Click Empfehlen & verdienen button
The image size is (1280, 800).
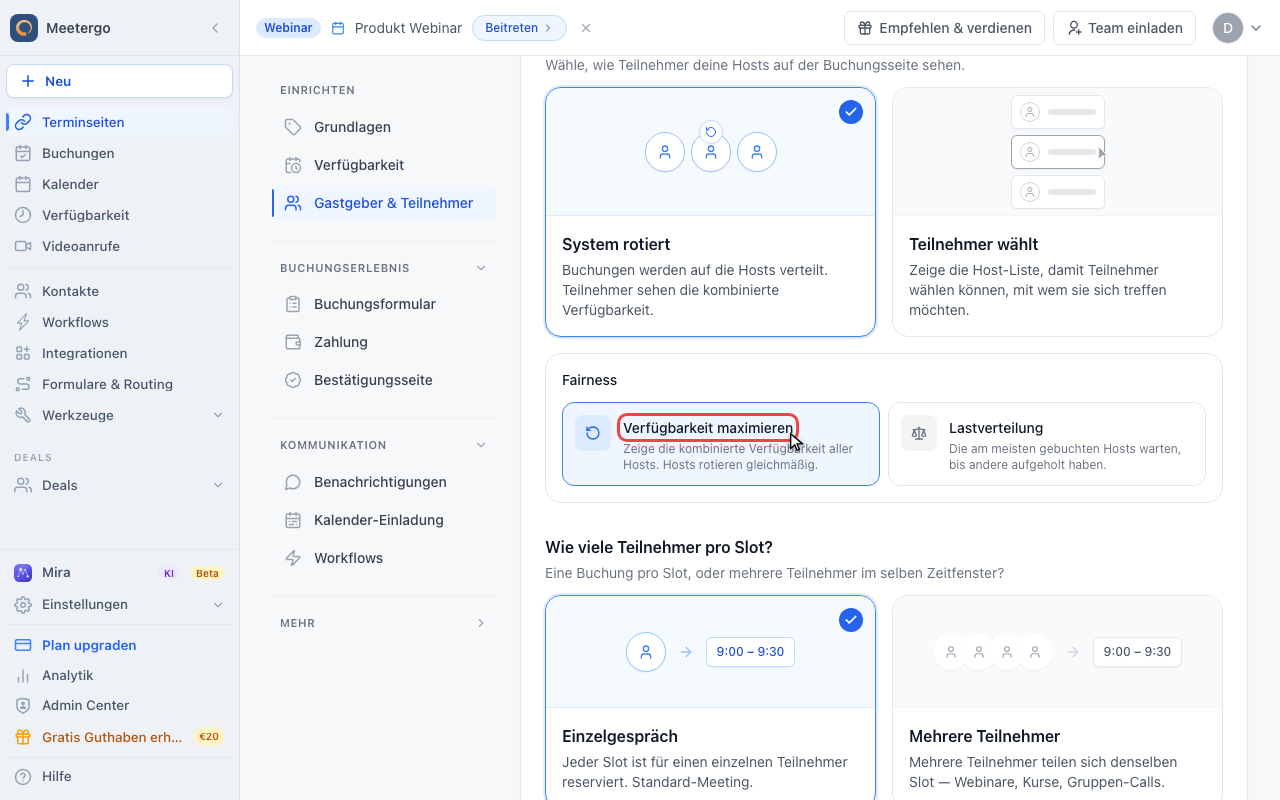coord(944,28)
